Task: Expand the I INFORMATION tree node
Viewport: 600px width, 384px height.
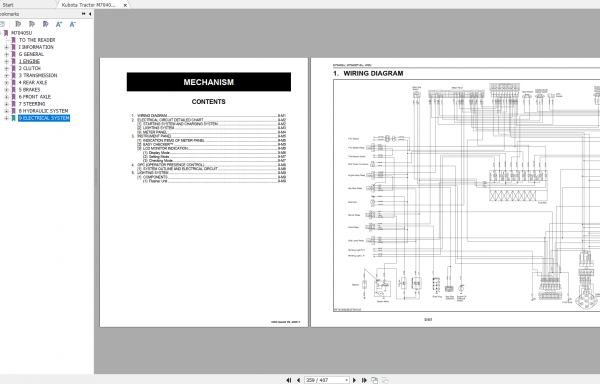Action: point(6,47)
